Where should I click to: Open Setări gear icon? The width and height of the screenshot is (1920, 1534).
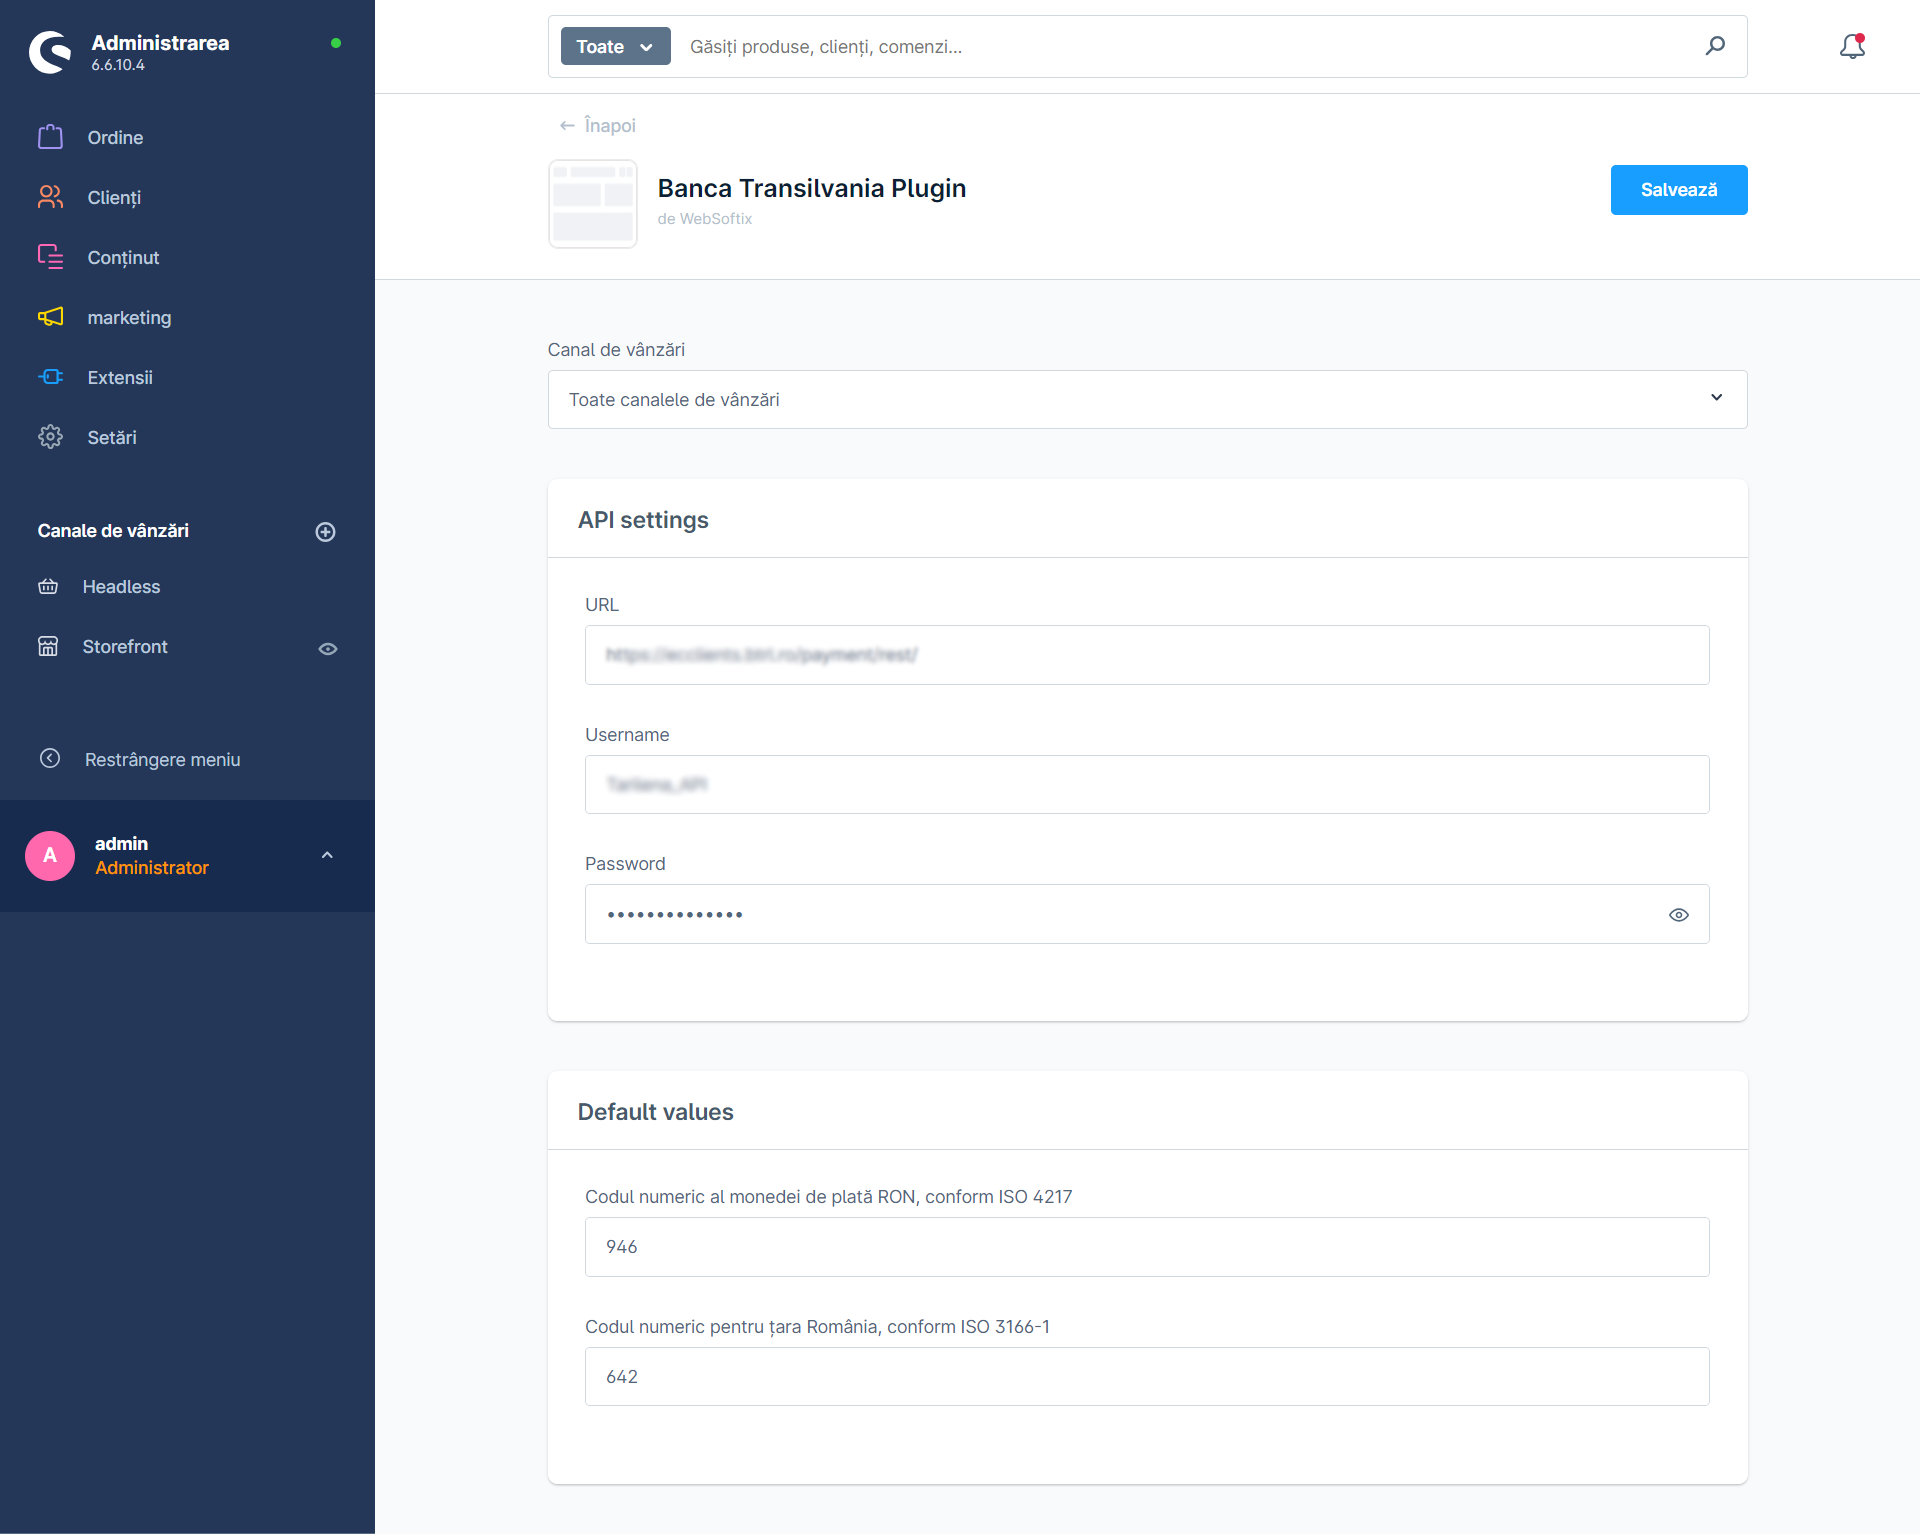50,437
